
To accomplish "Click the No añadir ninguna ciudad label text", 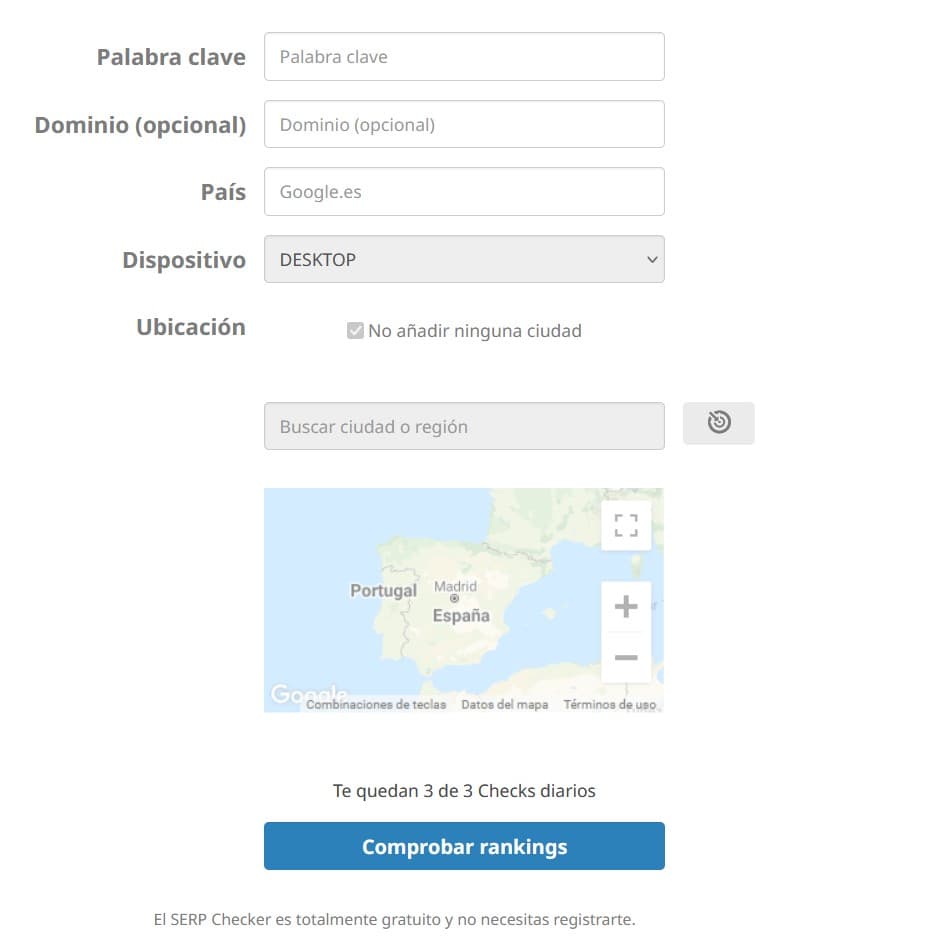I will [x=475, y=331].
